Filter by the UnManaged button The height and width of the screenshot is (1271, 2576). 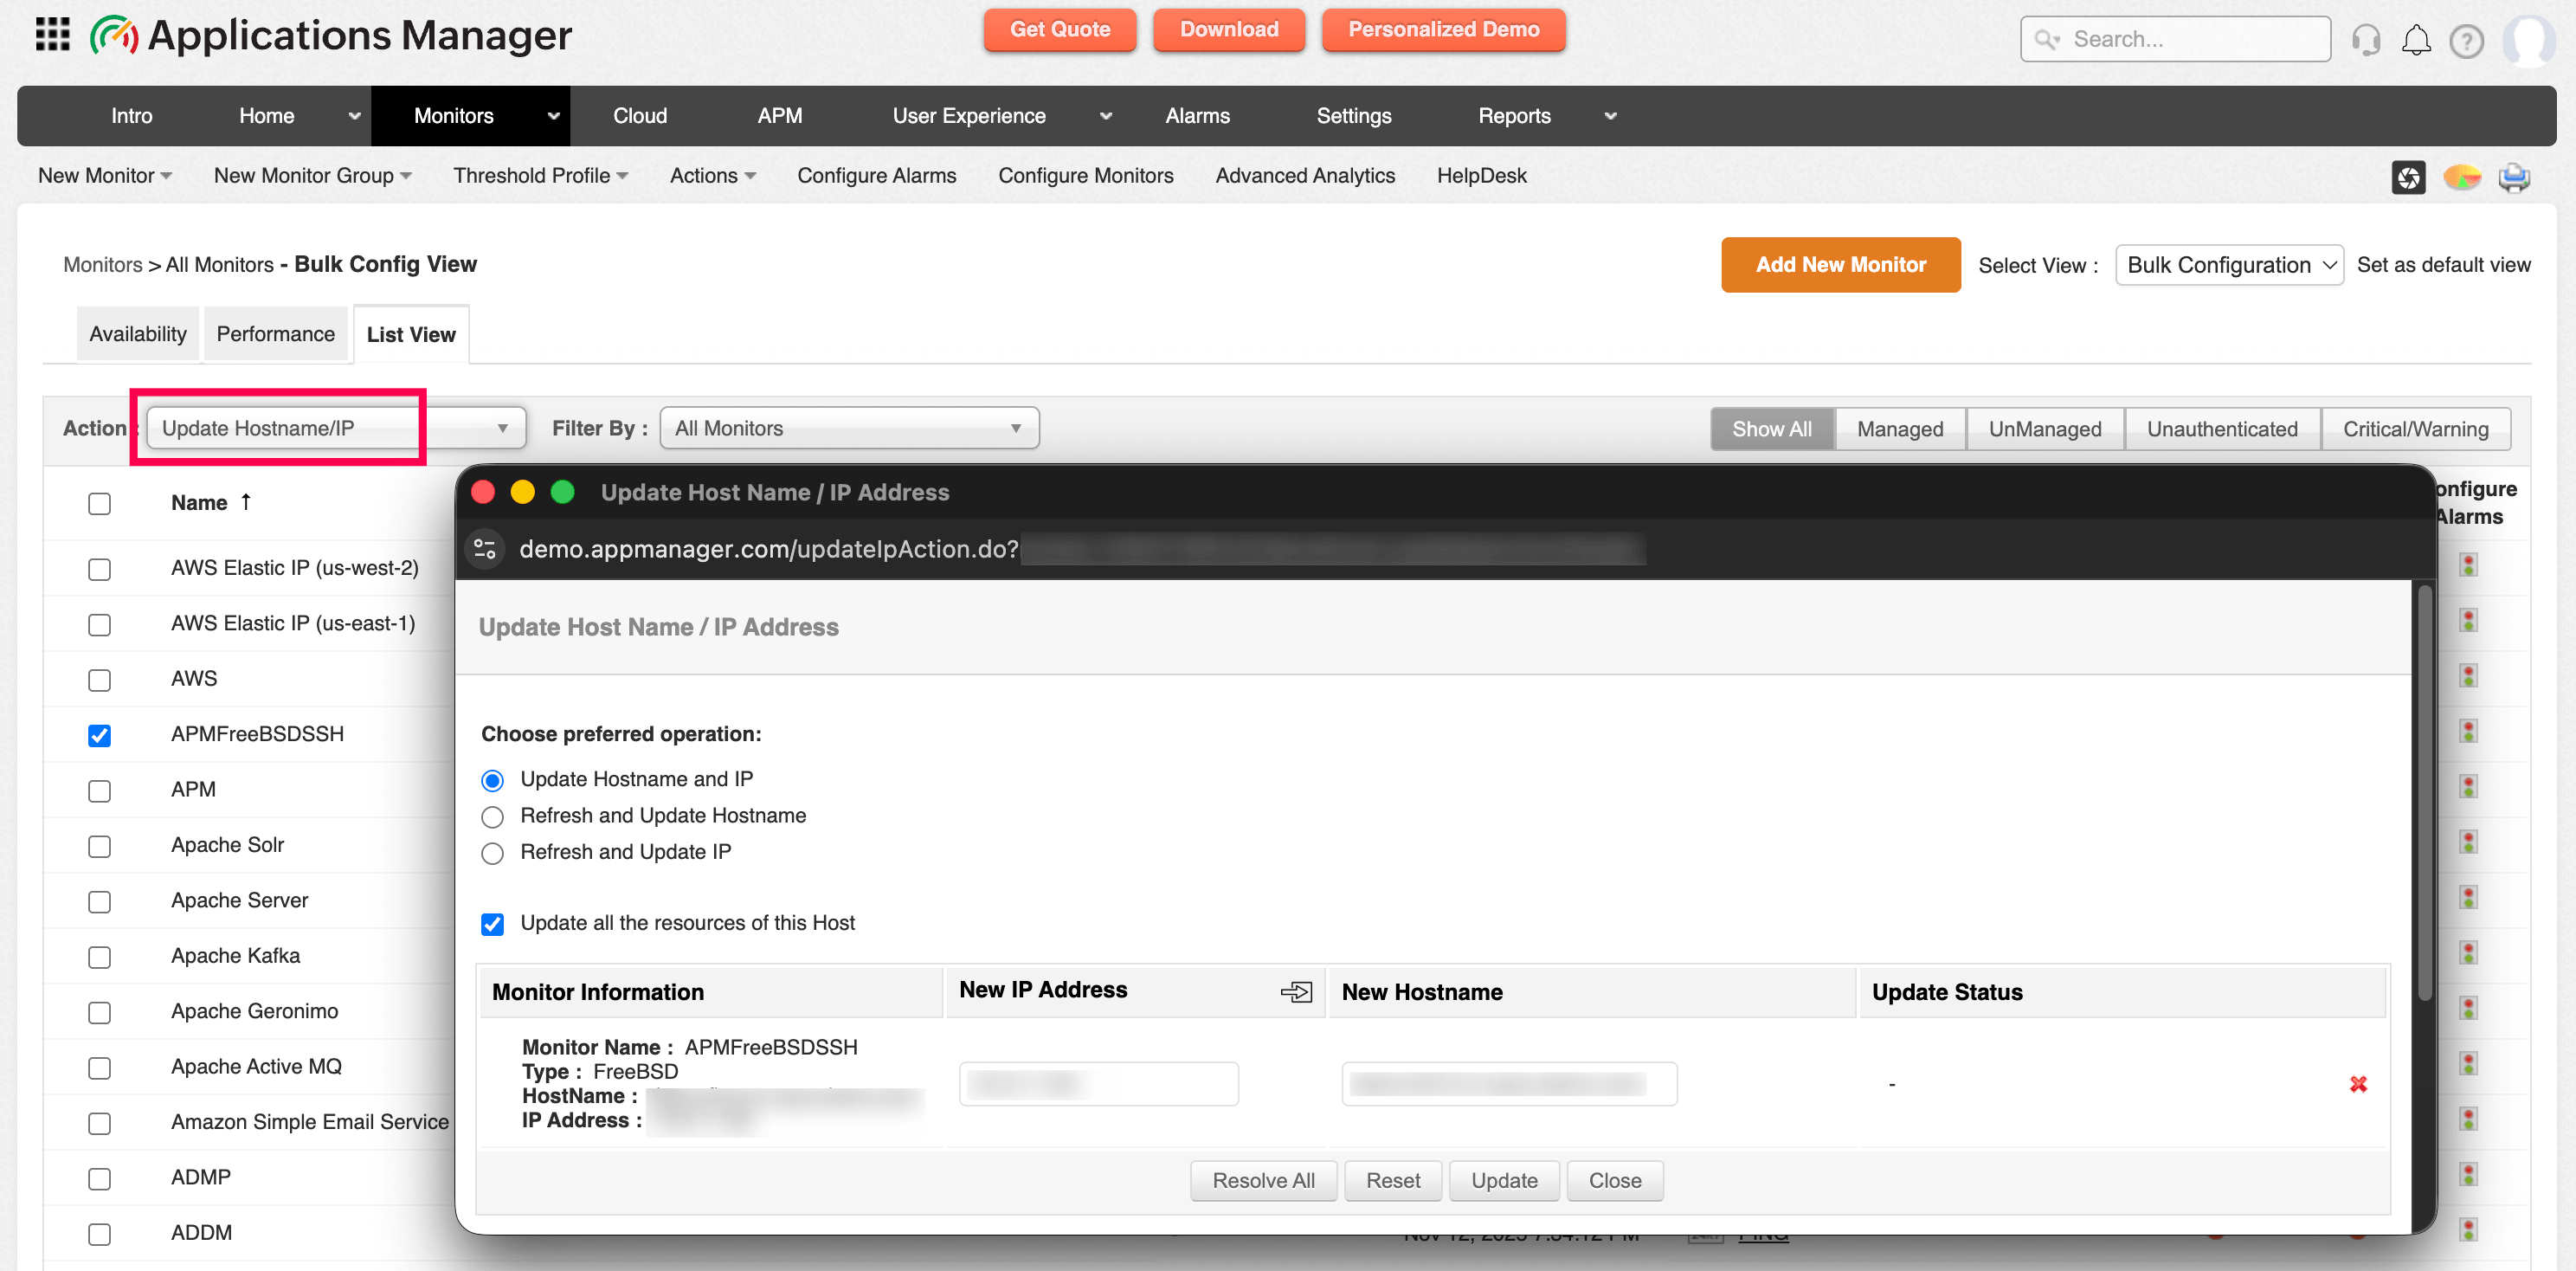[x=2044, y=429]
